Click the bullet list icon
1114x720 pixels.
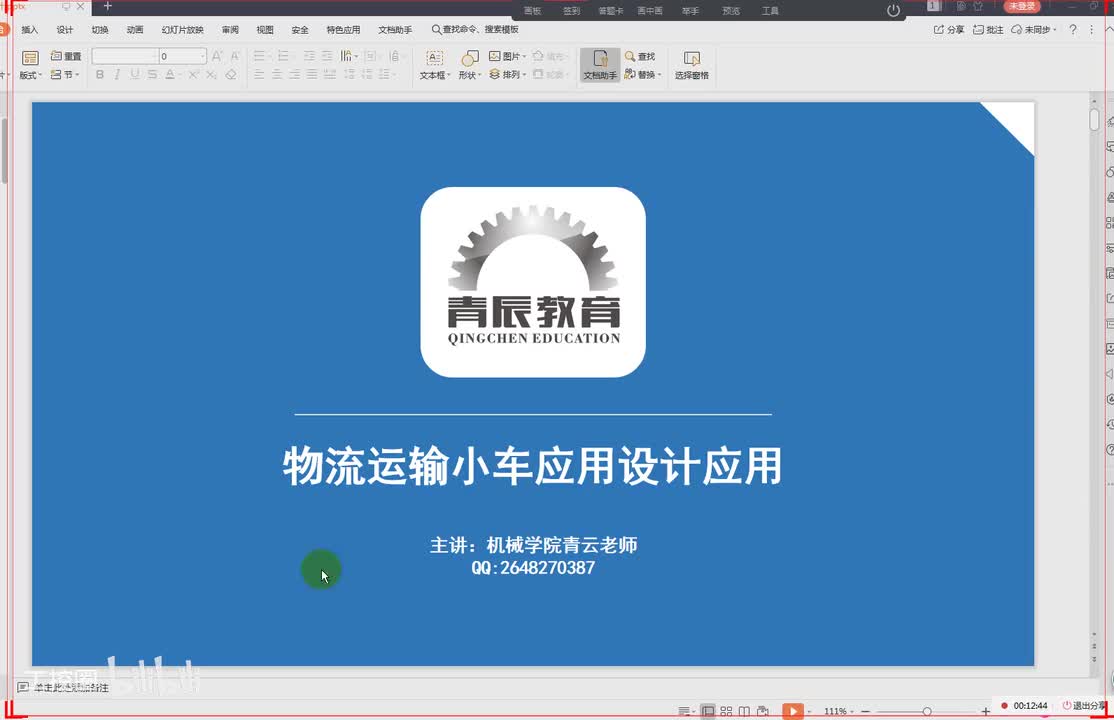coord(260,56)
